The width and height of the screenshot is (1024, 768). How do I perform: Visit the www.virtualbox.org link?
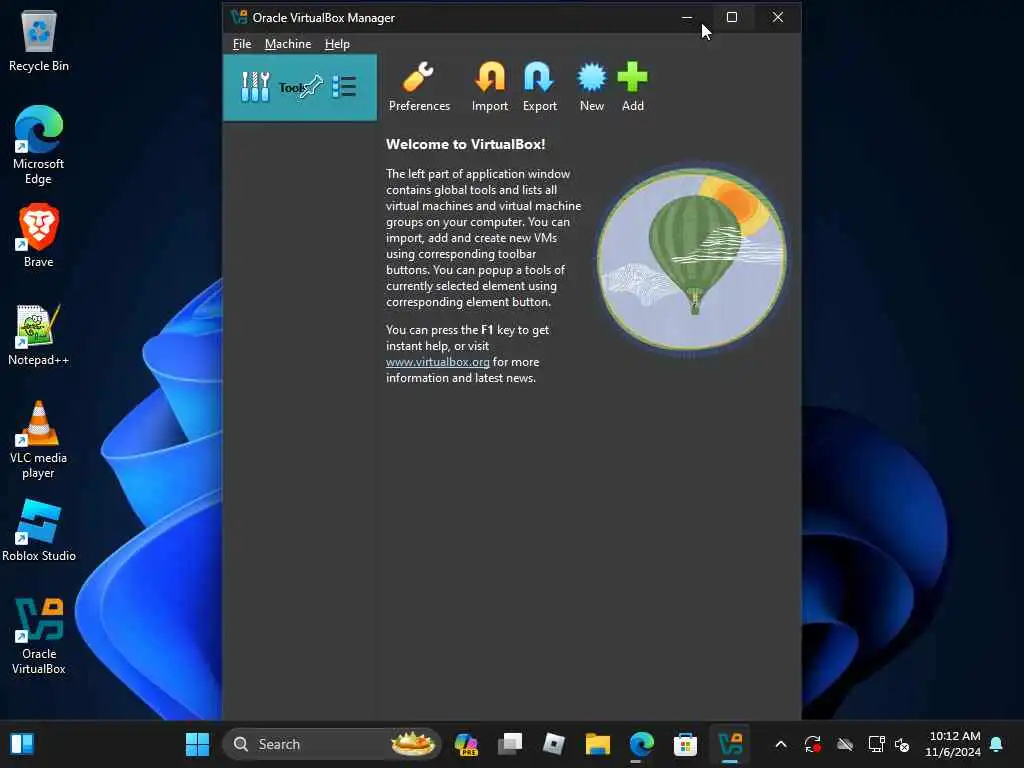438,362
